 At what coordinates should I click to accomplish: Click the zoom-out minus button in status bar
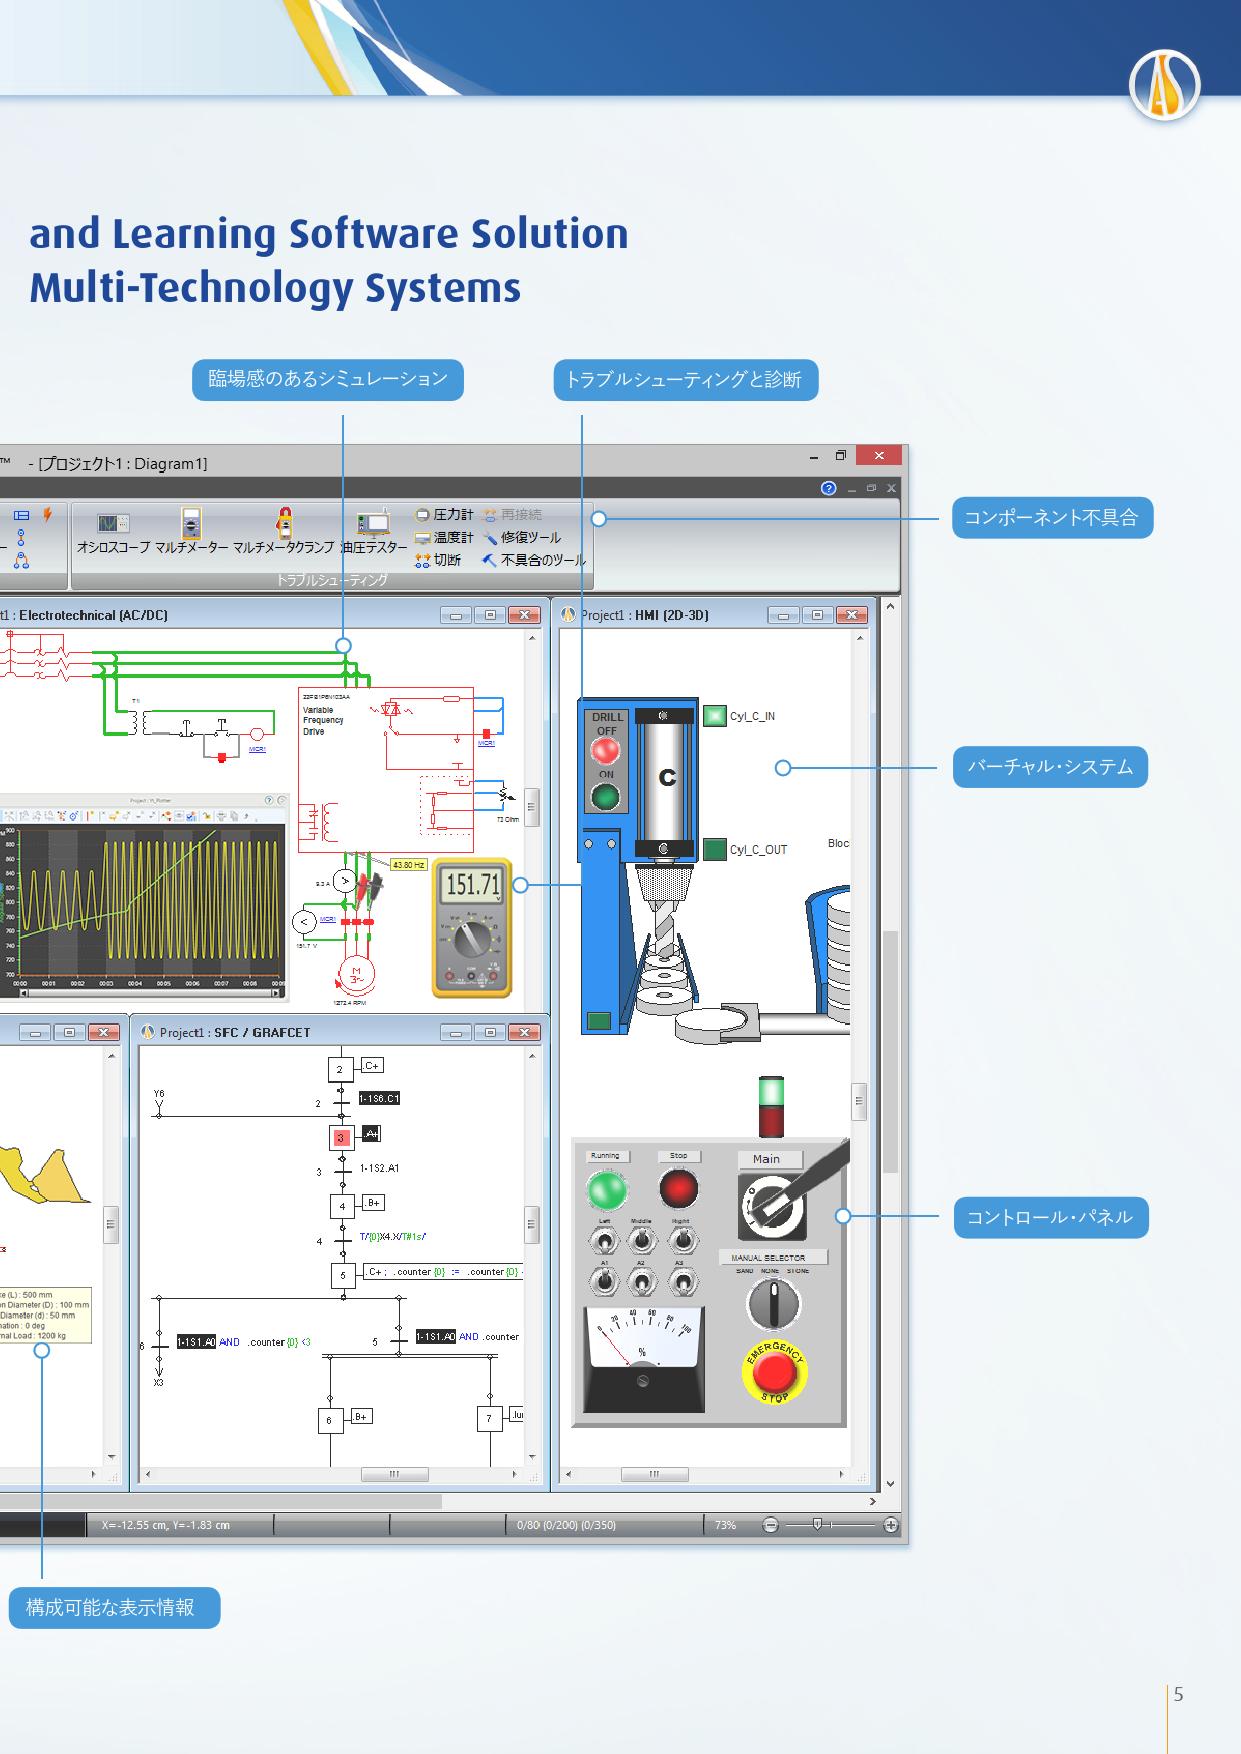pyautogui.click(x=770, y=1525)
